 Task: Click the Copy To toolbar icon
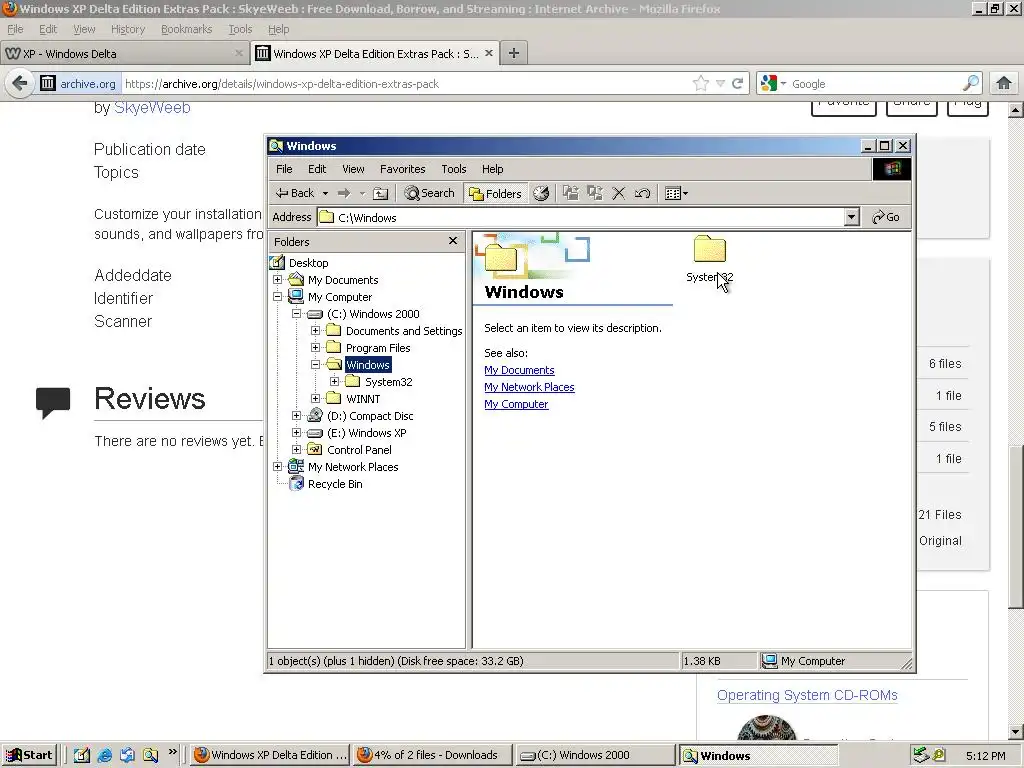594,193
